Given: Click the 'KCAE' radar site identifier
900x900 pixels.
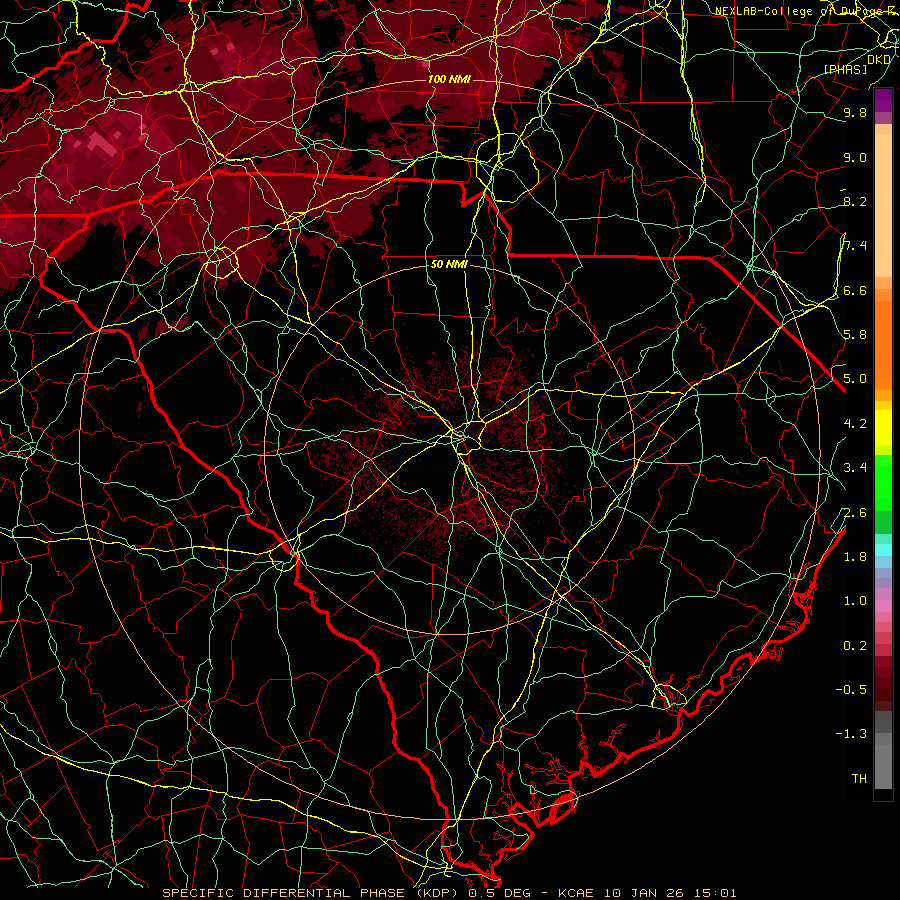Looking at the screenshot, I should pos(577,893).
